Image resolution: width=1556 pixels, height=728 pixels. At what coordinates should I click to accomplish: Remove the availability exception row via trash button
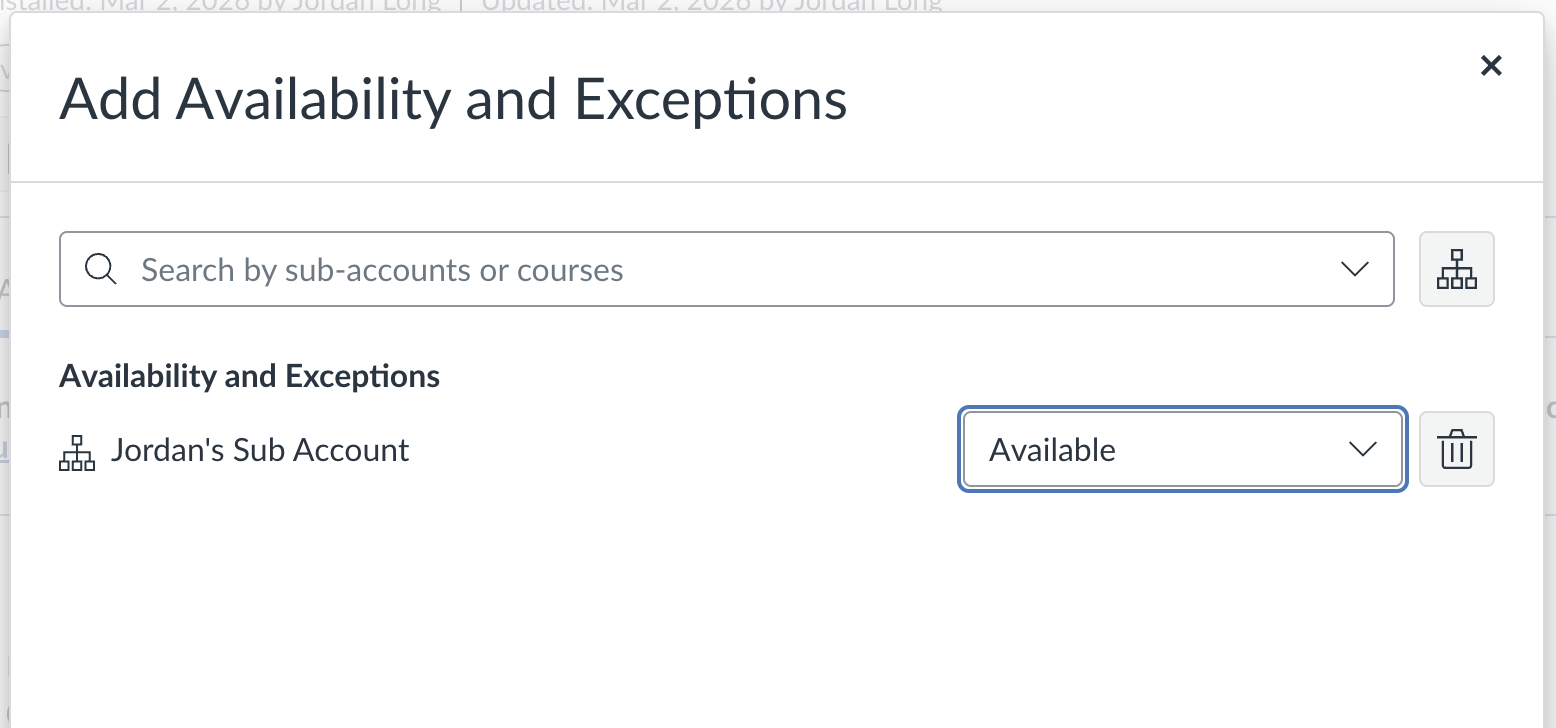point(1456,449)
